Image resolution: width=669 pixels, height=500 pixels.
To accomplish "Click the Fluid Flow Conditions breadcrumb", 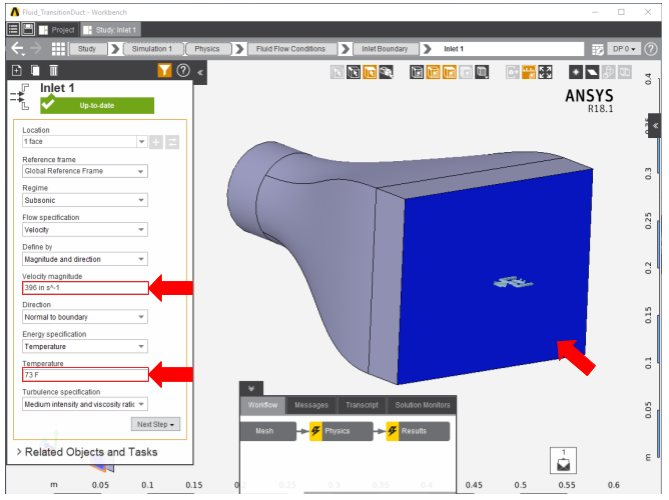I will (x=291, y=49).
